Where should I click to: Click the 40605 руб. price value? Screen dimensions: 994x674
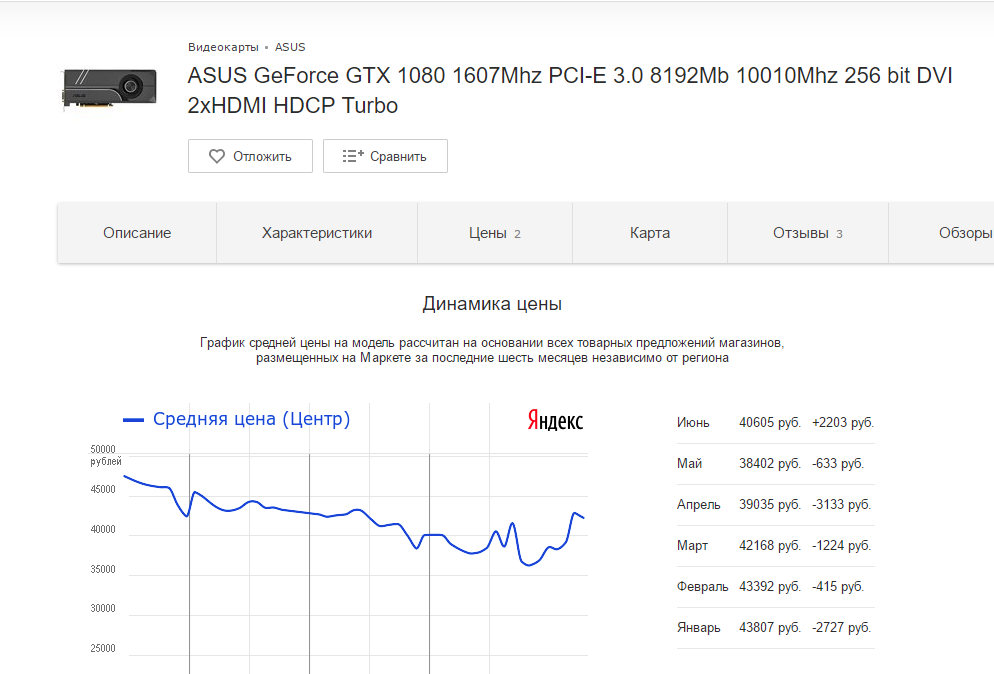click(770, 422)
